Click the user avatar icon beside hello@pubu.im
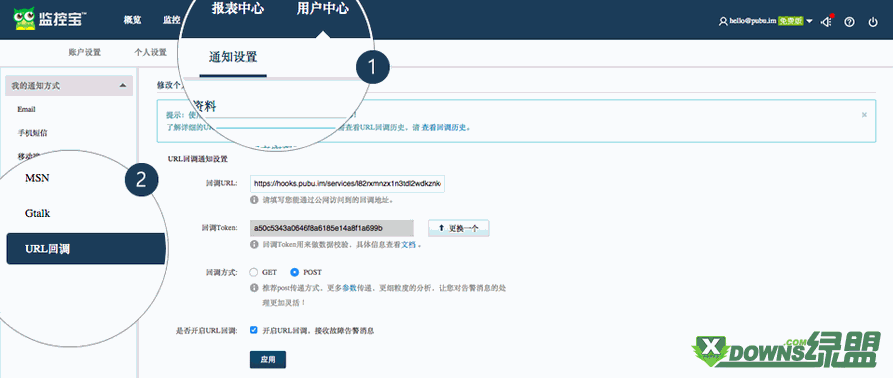This screenshot has height=378, width=893. click(723, 21)
